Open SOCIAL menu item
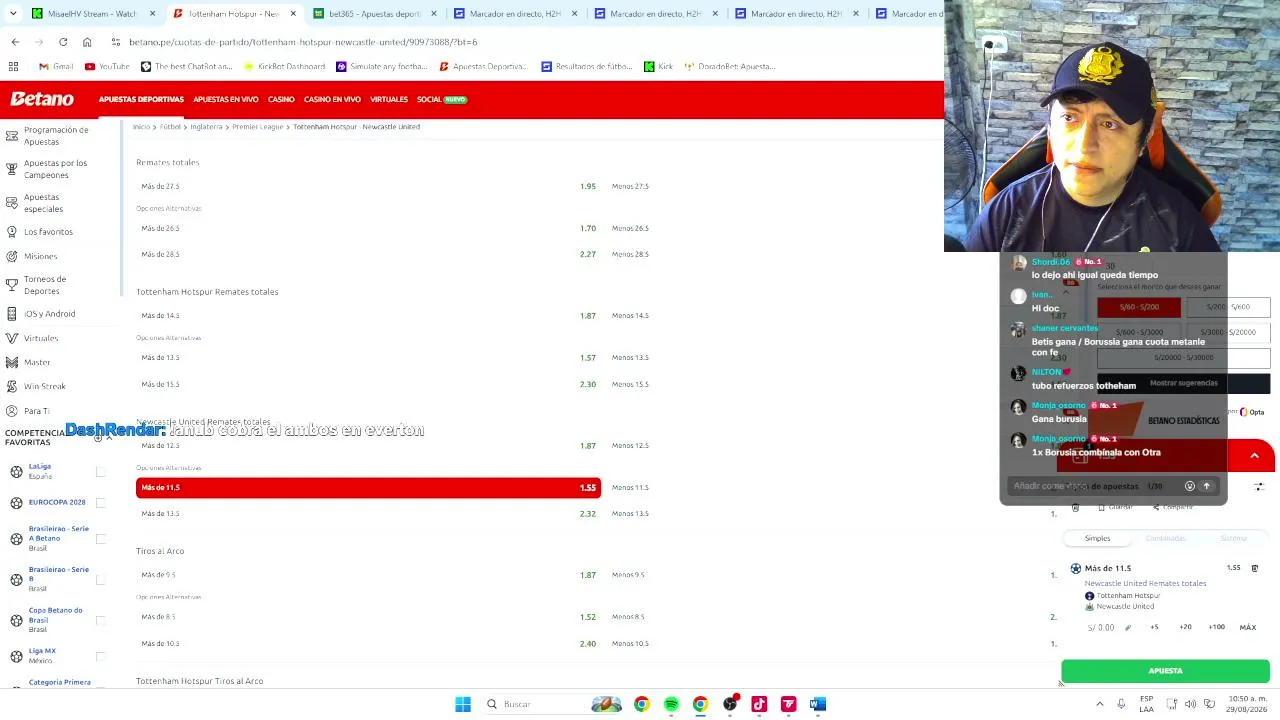Screen dimensions: 1280x720 [442, 99]
